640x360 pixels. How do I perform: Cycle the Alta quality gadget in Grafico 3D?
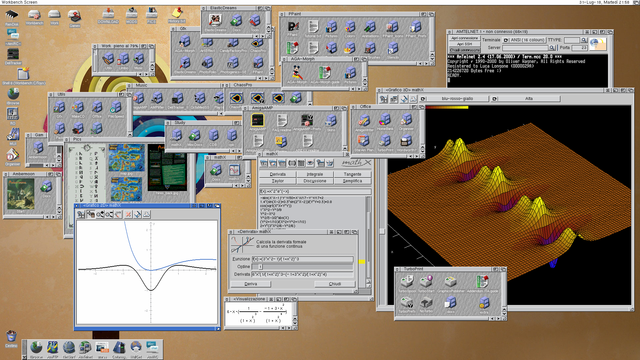[526, 99]
